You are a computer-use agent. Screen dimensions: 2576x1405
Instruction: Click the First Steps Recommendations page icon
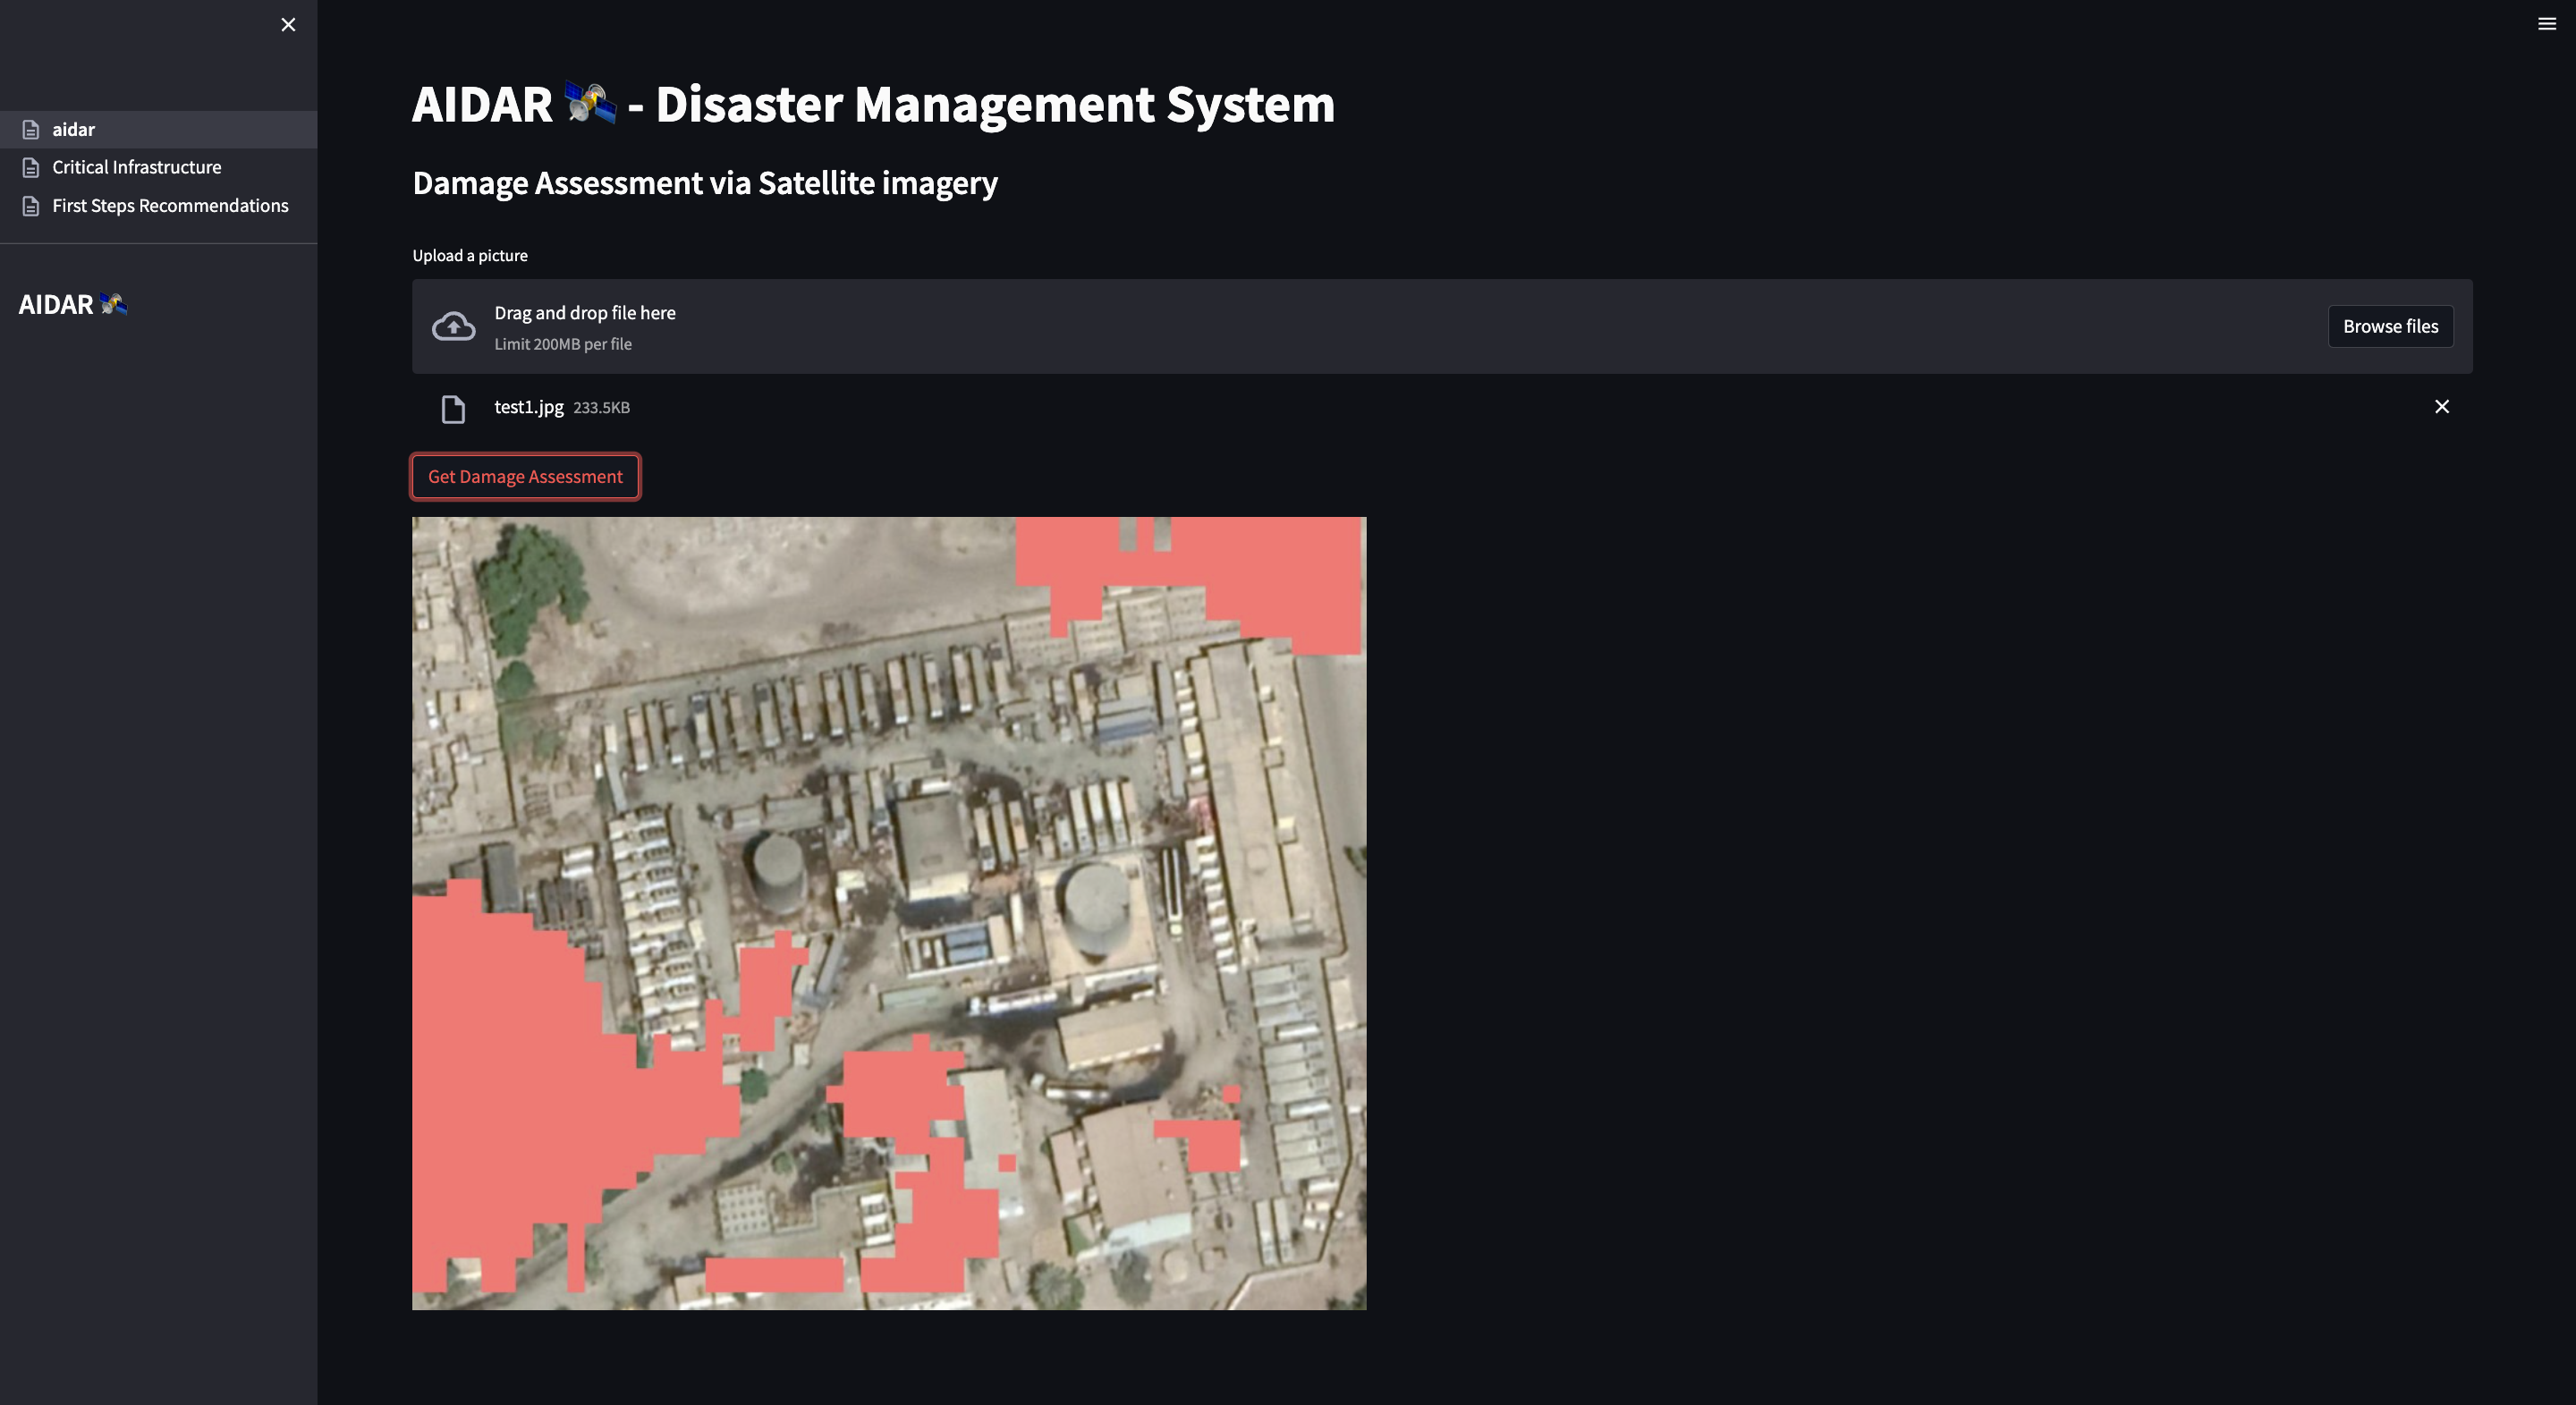pos(31,206)
